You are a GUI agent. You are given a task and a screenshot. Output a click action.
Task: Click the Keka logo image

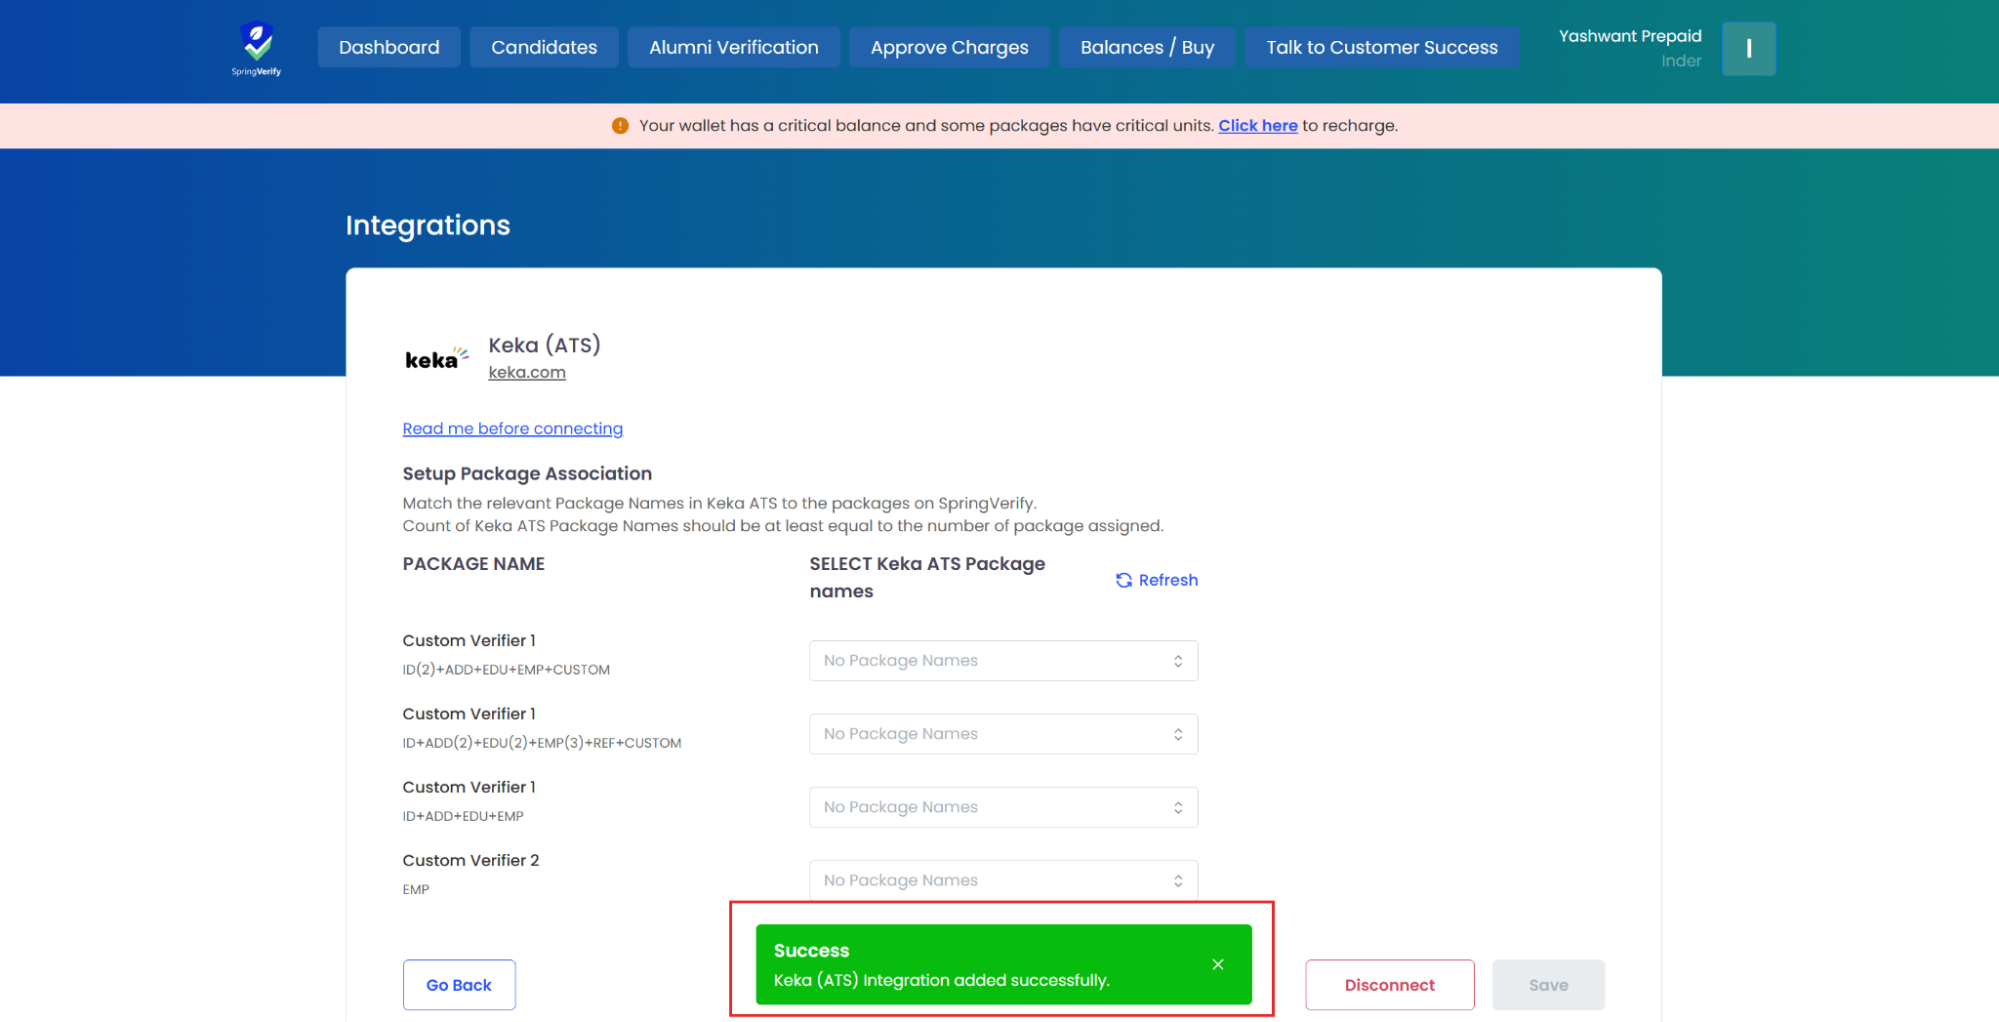click(436, 359)
